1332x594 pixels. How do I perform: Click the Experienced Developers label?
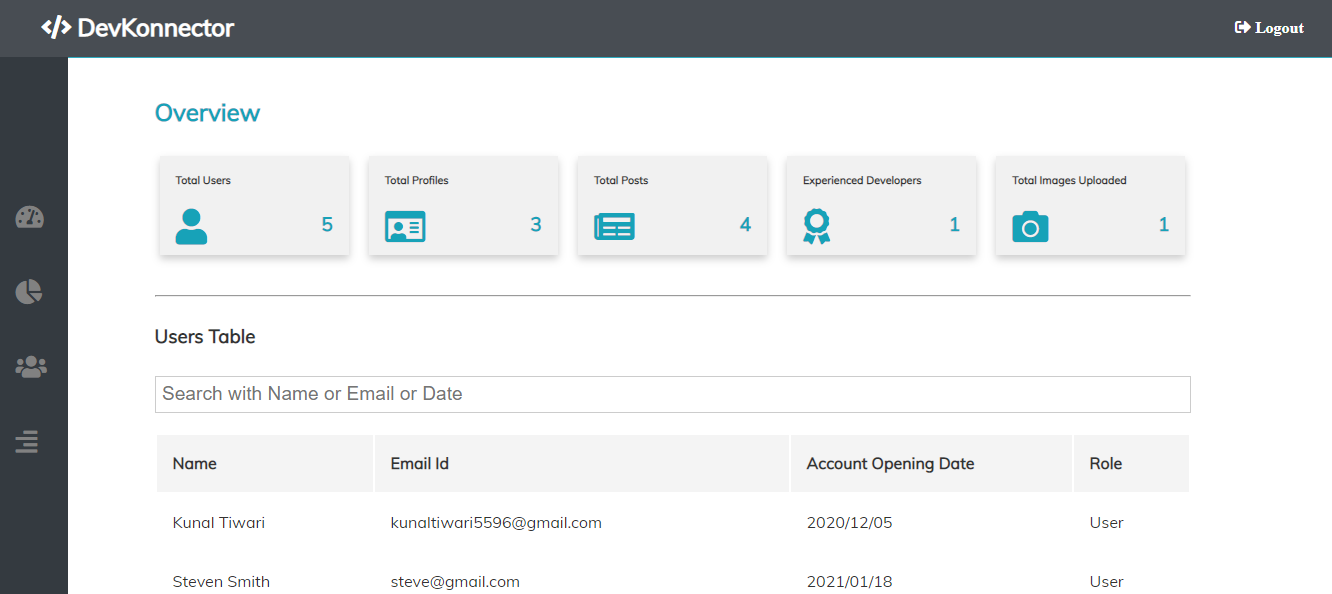(x=862, y=181)
